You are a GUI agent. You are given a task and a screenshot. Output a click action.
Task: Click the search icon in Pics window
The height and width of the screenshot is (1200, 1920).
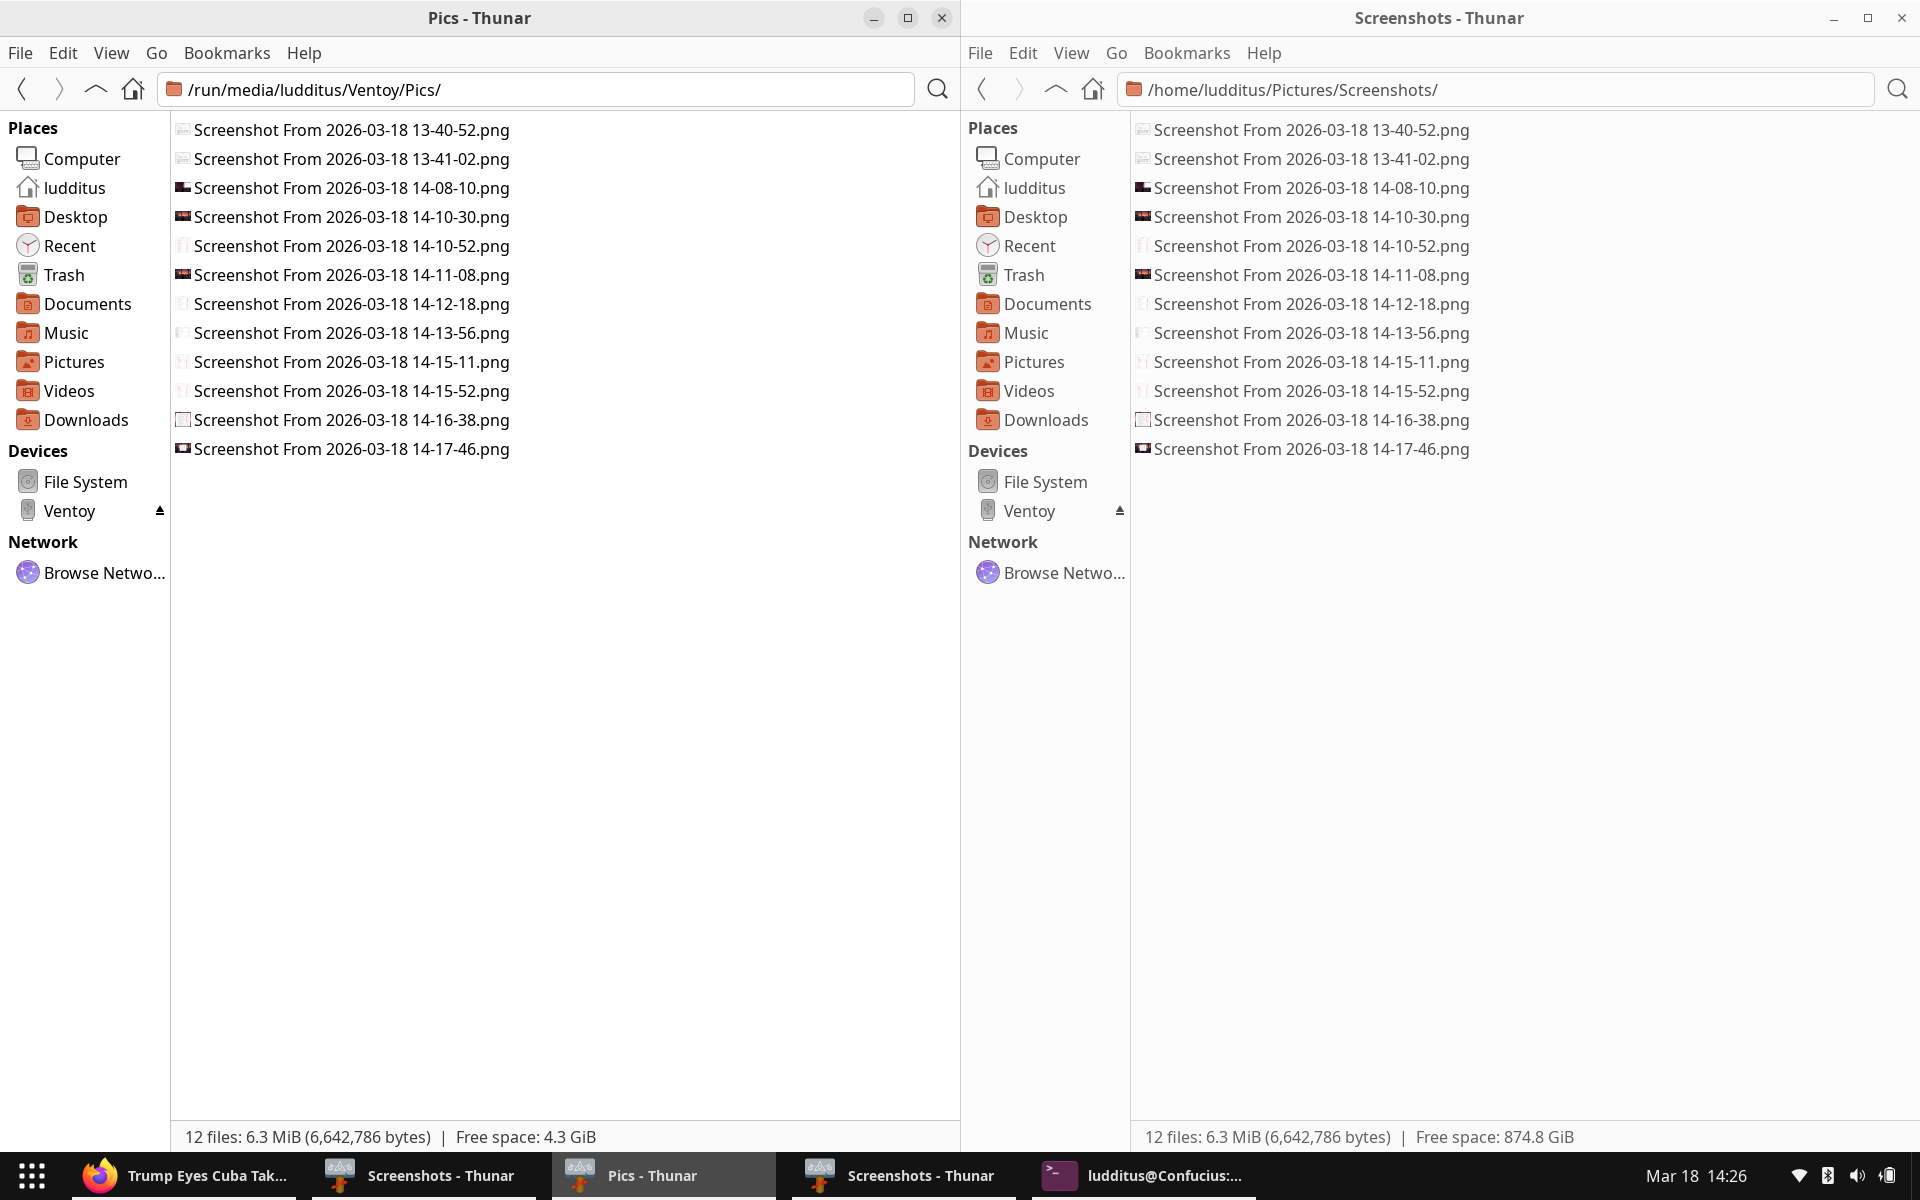tap(937, 90)
